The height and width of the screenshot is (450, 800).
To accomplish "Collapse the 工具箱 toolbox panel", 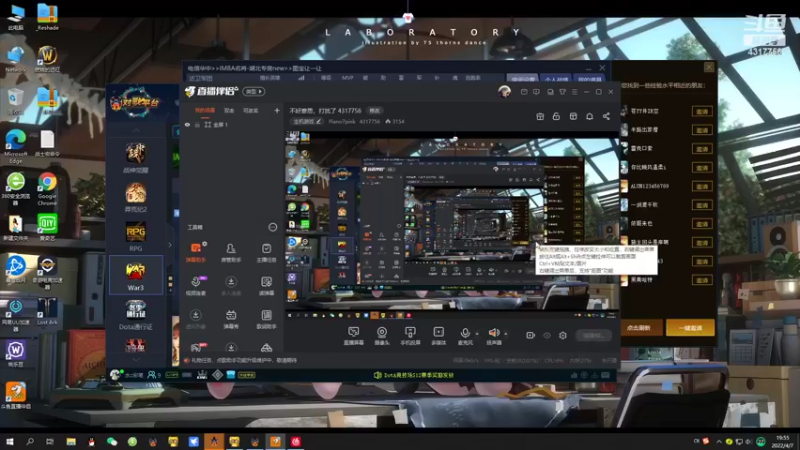I will pos(272,227).
